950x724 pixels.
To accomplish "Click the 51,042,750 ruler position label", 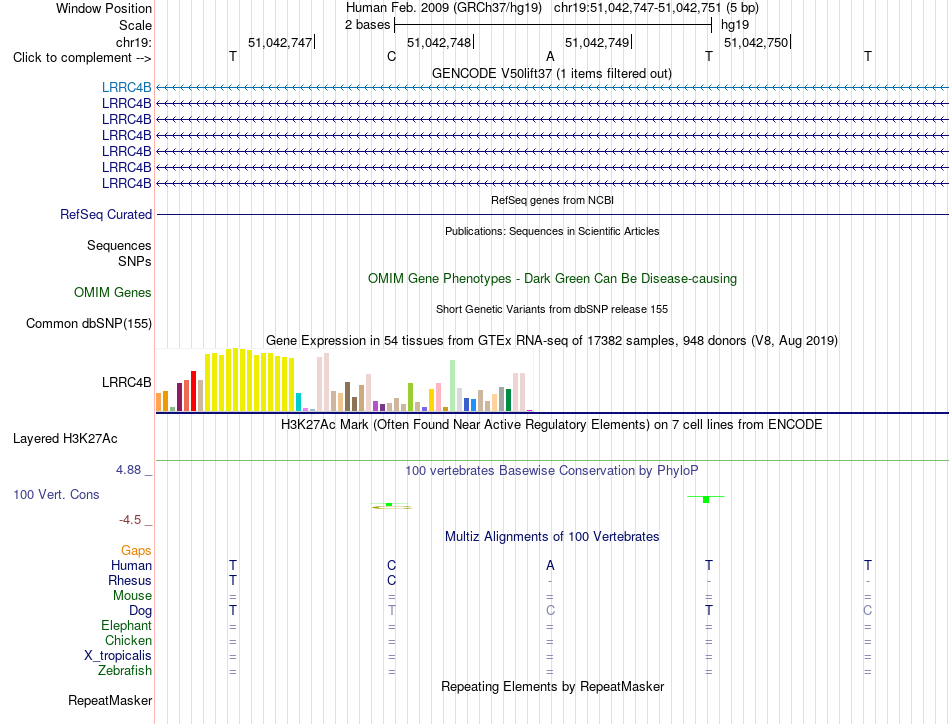I will coord(756,42).
